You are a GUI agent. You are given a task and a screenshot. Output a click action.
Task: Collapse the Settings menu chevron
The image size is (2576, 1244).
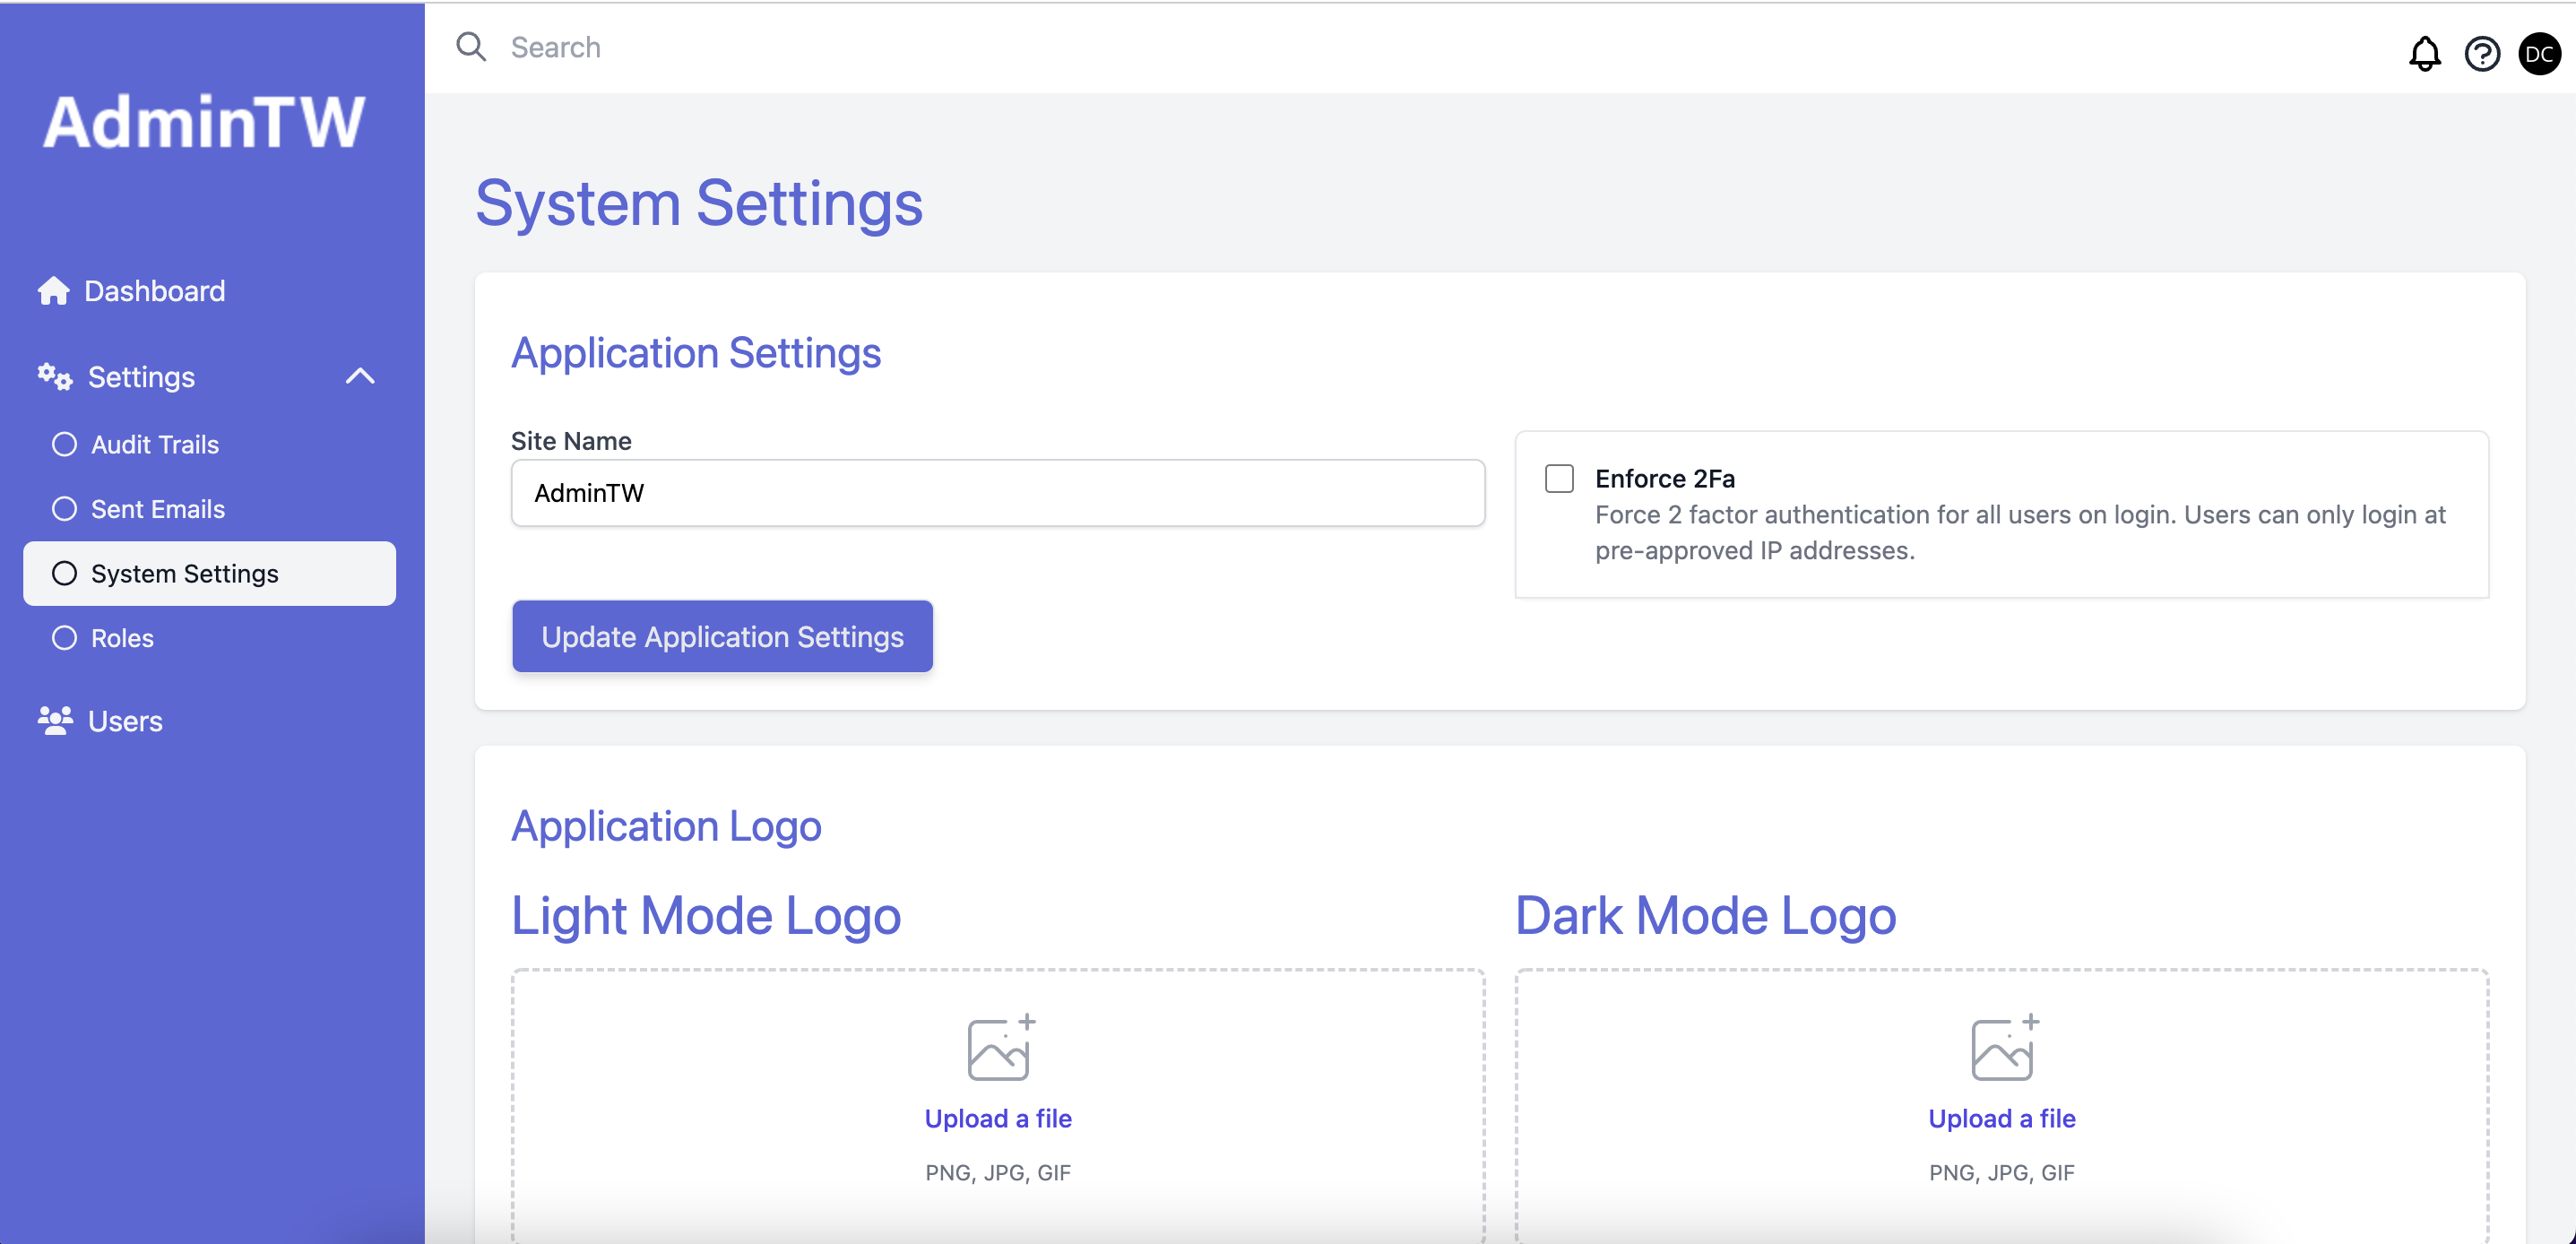pyautogui.click(x=360, y=377)
